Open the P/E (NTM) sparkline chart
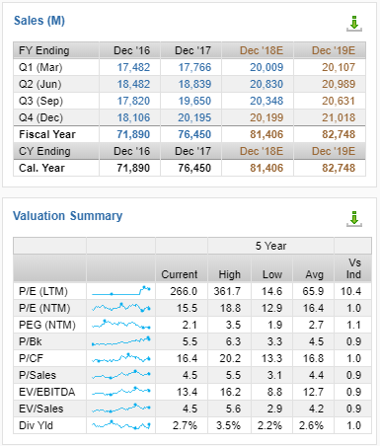Viewport: 380px width, 446px height. (x=121, y=308)
